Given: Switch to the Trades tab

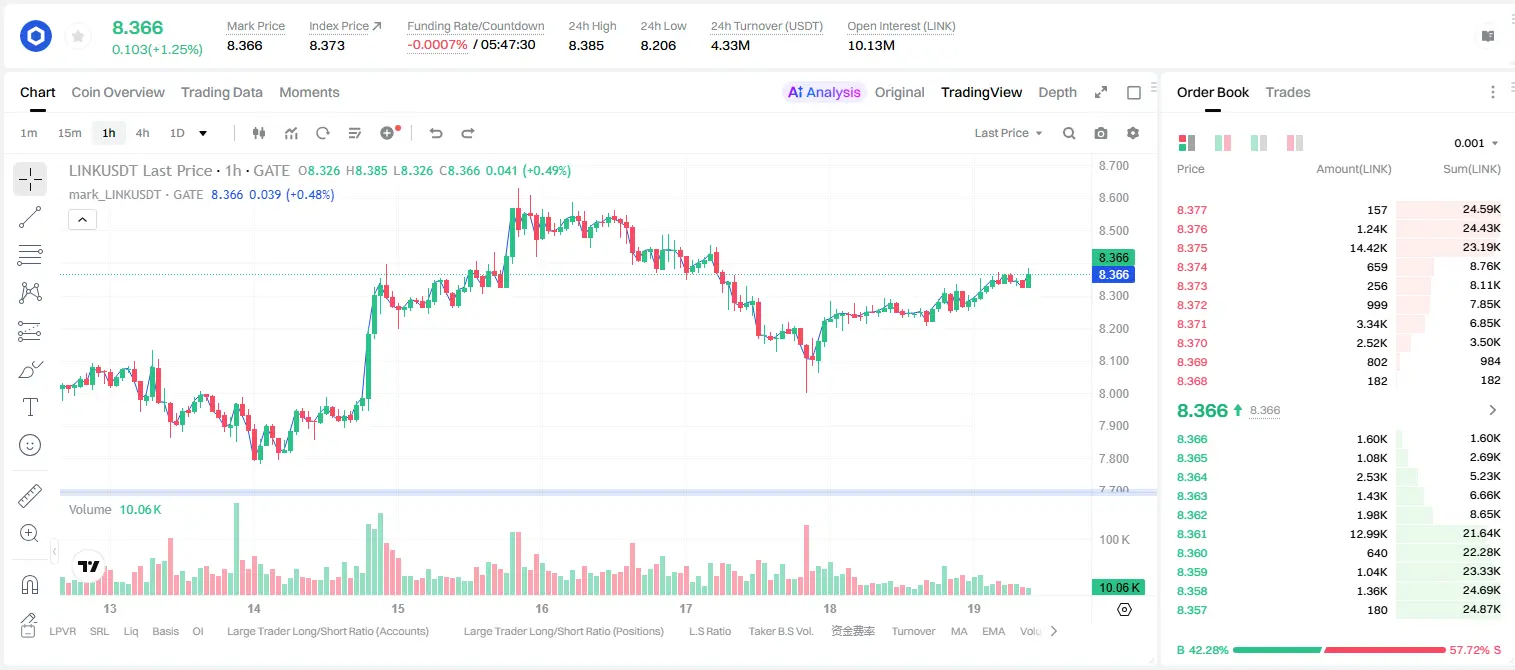Looking at the screenshot, I should 1287,92.
